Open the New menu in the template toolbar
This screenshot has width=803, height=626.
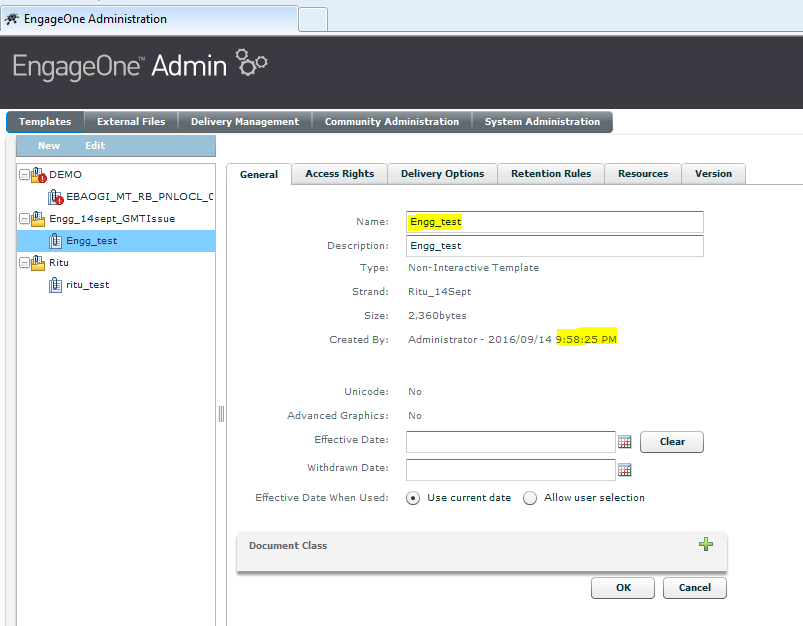(49, 145)
